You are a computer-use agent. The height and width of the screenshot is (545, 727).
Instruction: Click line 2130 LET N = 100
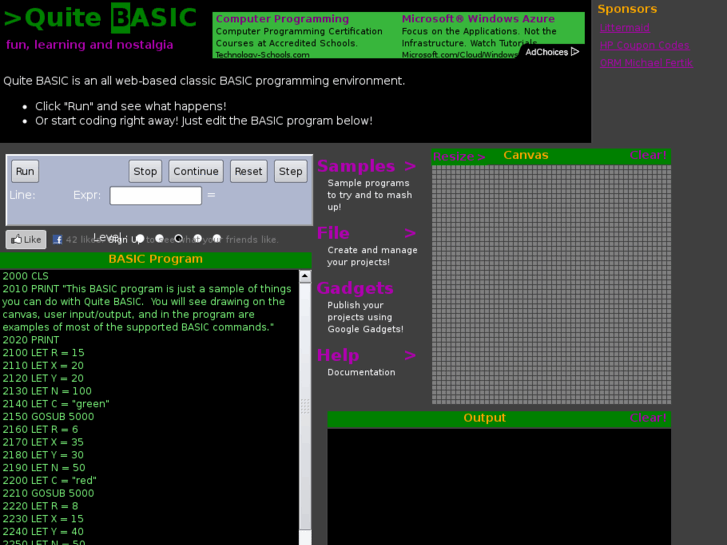(x=47, y=391)
